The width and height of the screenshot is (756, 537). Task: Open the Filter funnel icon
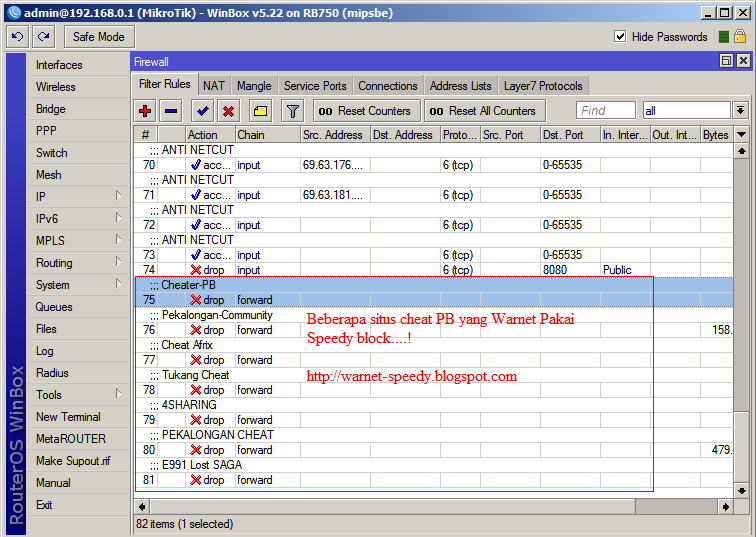[x=292, y=111]
